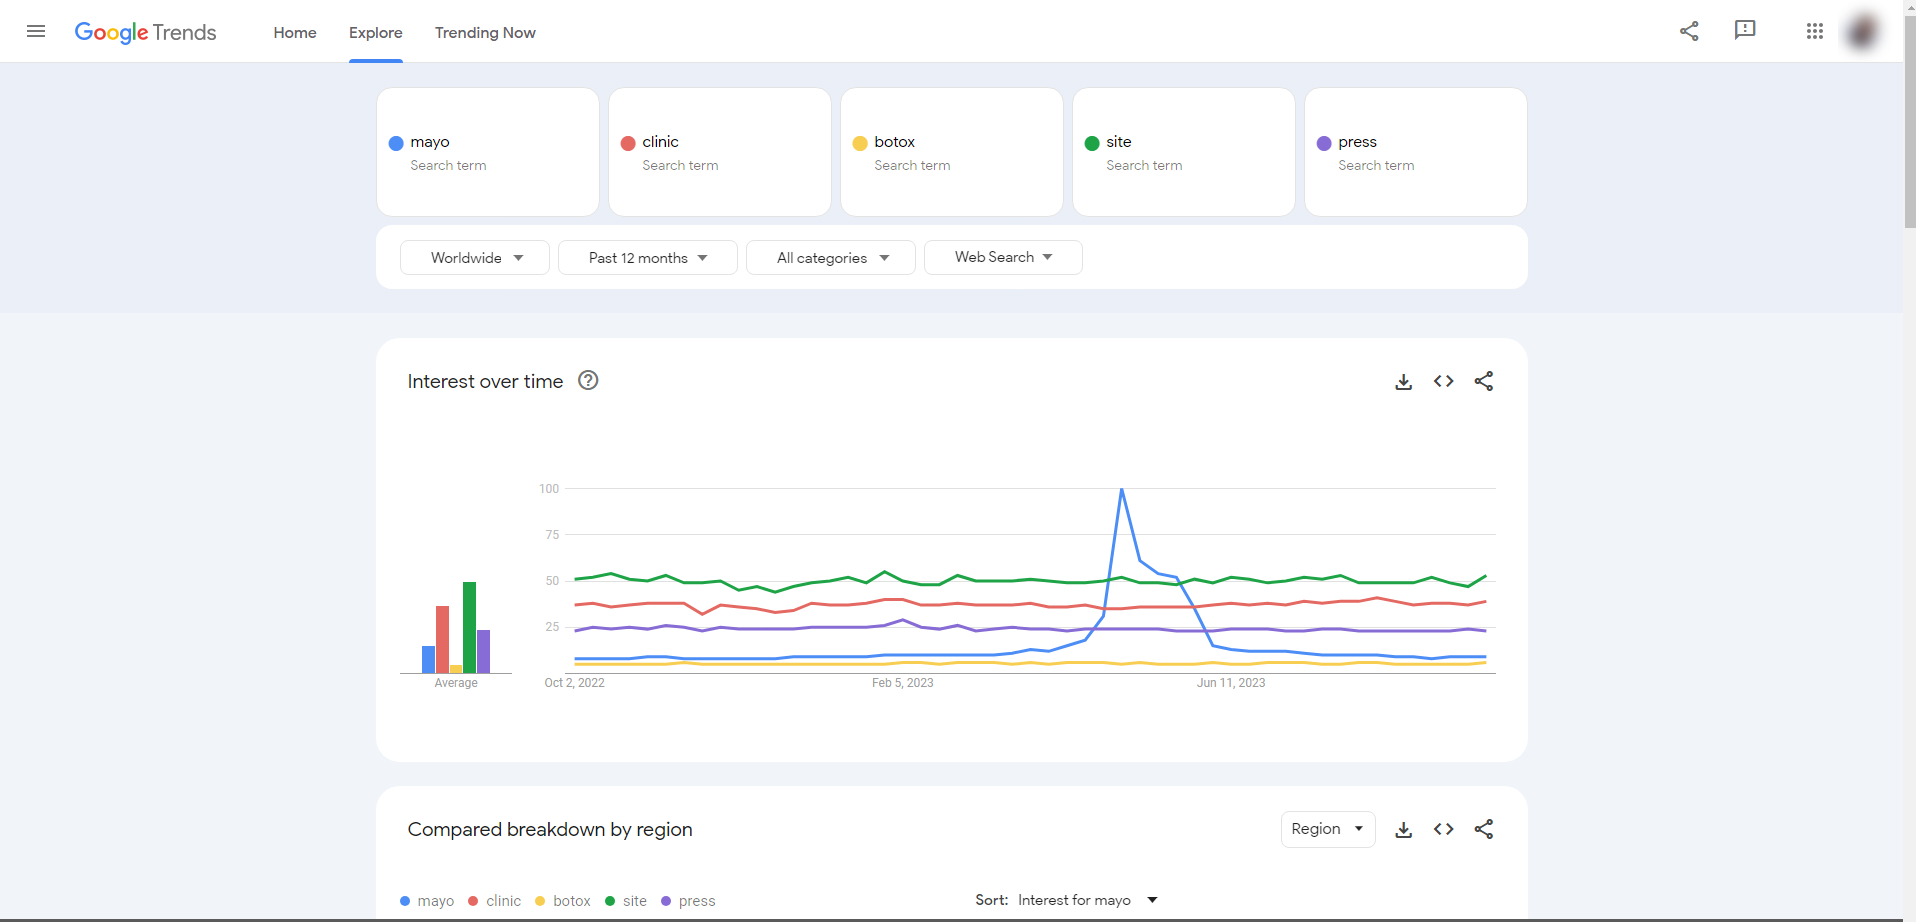The width and height of the screenshot is (1916, 922).
Task: Open the send feedback icon
Action: click(x=1745, y=31)
